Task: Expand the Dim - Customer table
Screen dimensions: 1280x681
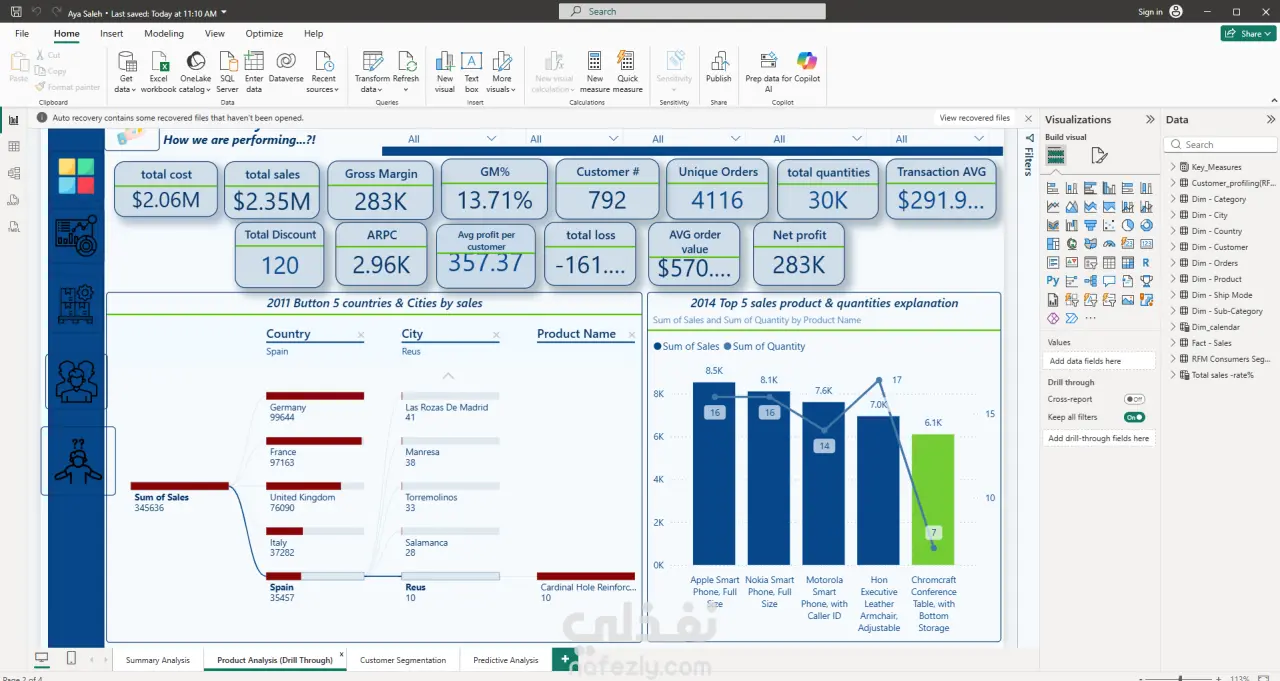Action: coord(1173,247)
